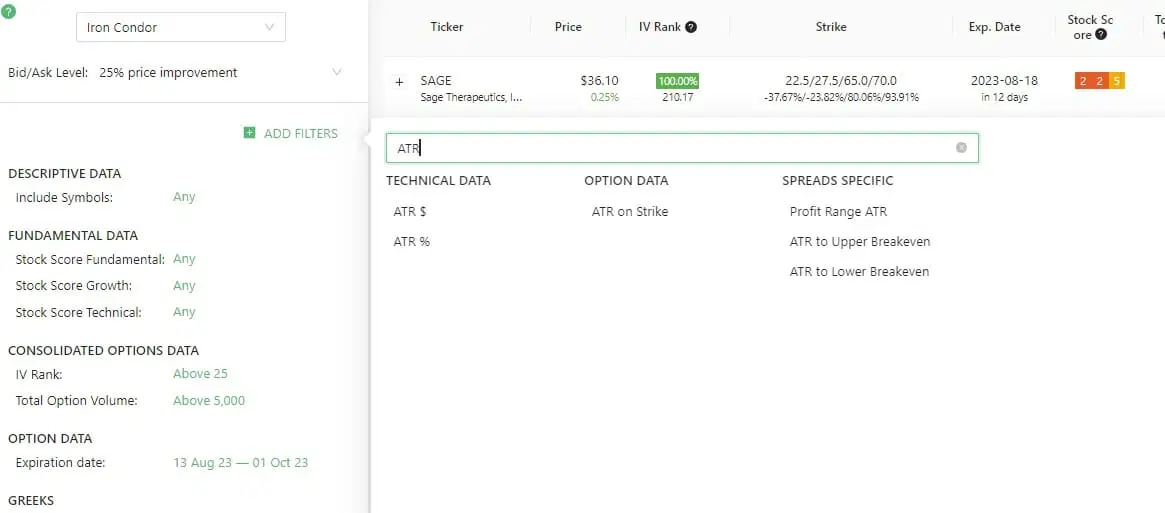This screenshot has height=513, width=1165.
Task: Edit the IV Rank Above 25 value
Action: click(x=200, y=373)
